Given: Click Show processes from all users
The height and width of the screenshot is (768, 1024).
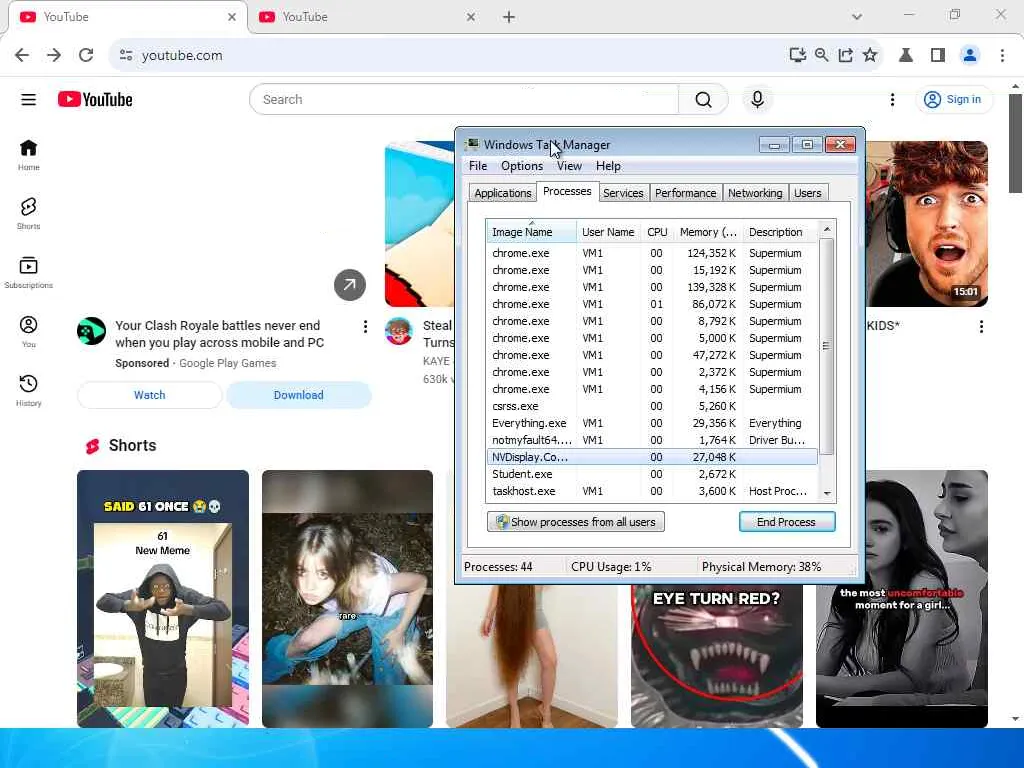Looking at the screenshot, I should click(x=575, y=522).
